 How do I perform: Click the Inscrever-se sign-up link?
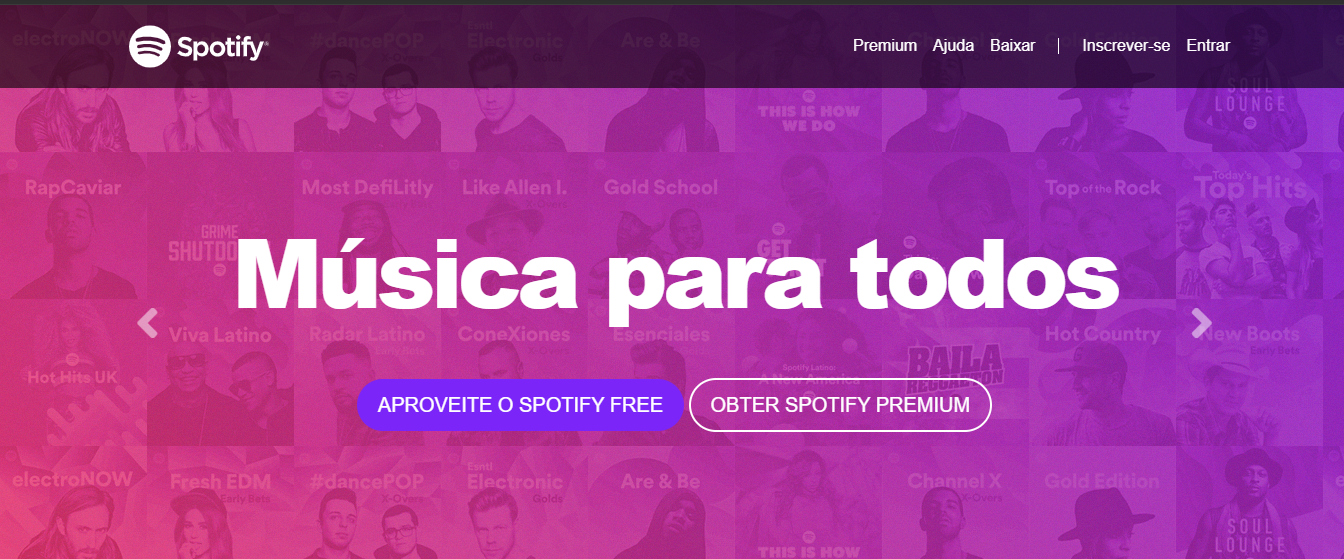(1126, 45)
